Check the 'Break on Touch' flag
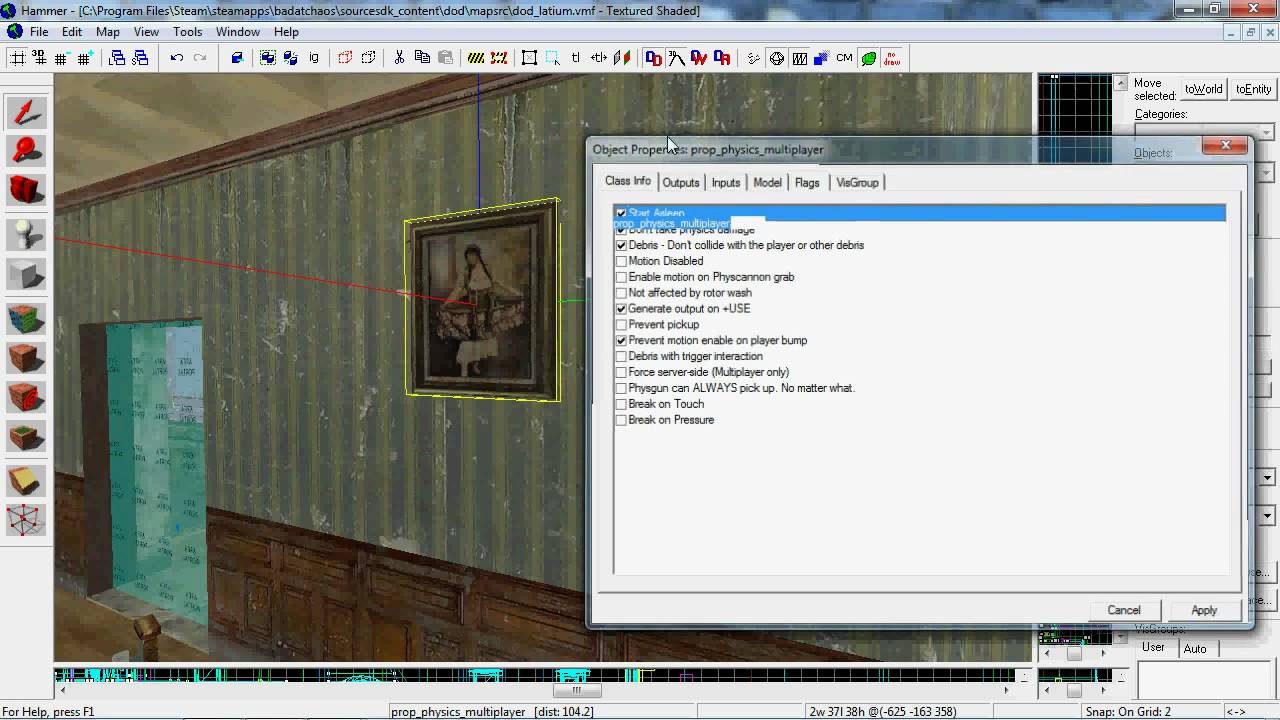Viewport: 1280px width, 720px height. (621, 404)
